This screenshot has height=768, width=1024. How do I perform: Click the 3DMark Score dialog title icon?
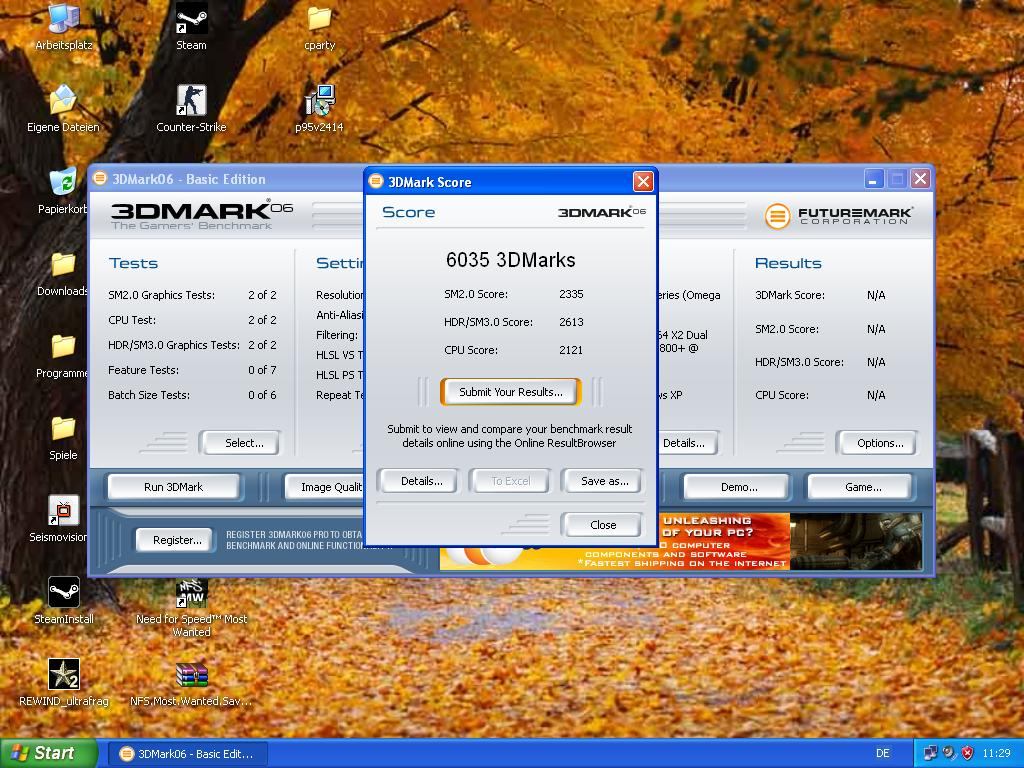coord(376,182)
